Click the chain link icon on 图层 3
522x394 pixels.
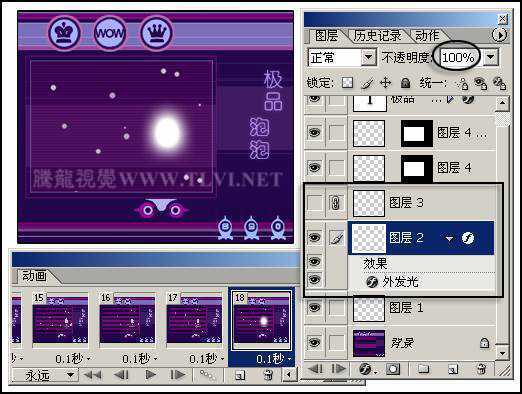pyautogui.click(x=336, y=203)
